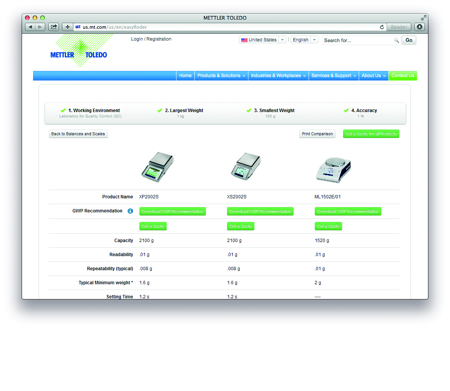Go back with the browser back arrow
Screen dimensions: 450x391
click(30, 27)
